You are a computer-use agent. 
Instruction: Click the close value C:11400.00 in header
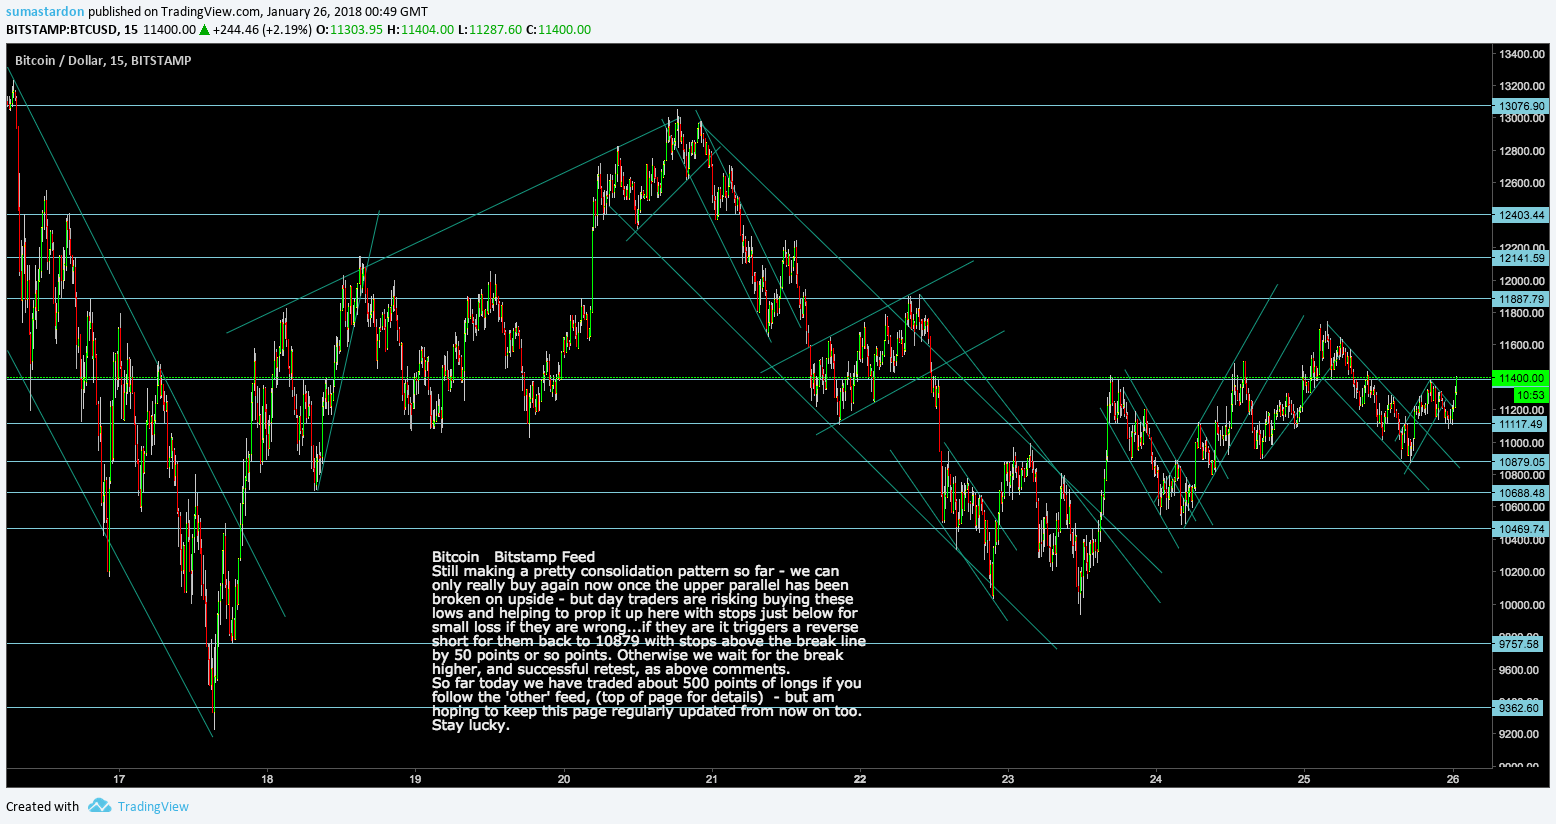click(558, 29)
